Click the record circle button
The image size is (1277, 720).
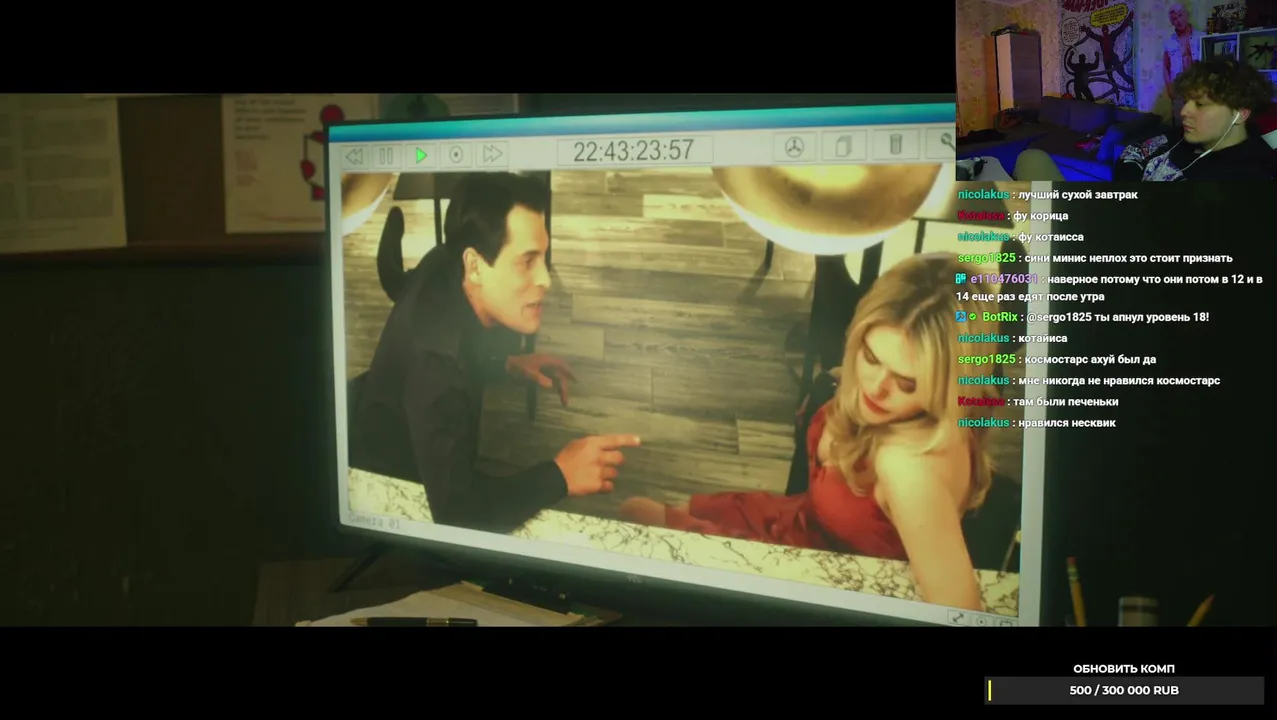click(456, 154)
